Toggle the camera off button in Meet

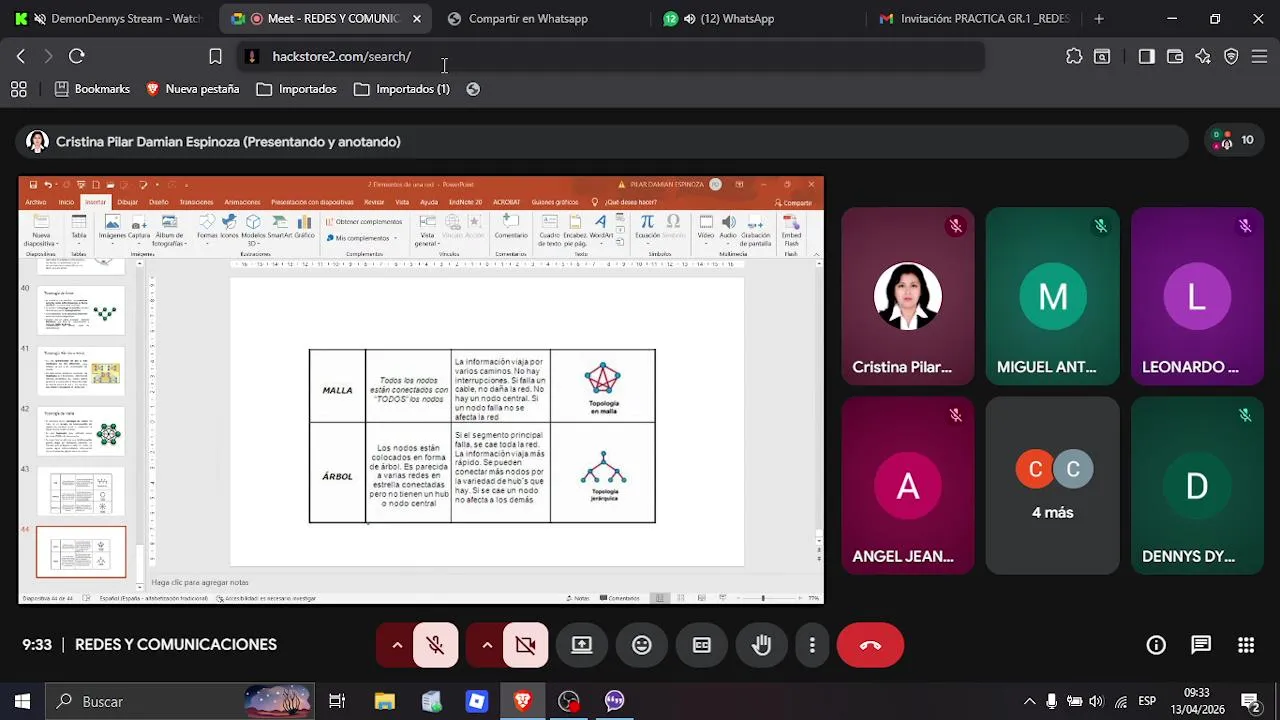[x=525, y=645]
